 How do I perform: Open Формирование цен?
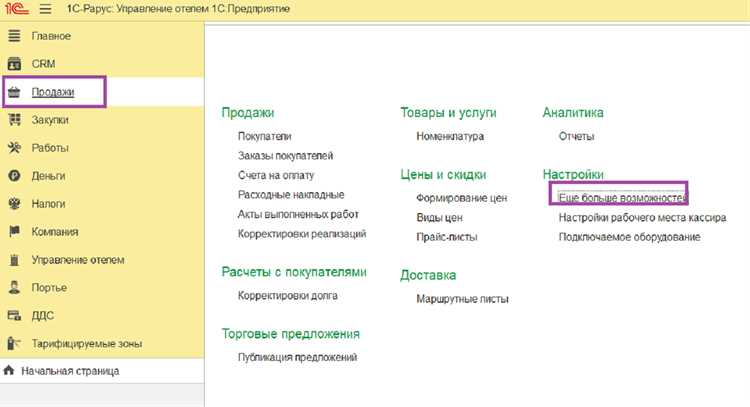coord(462,198)
